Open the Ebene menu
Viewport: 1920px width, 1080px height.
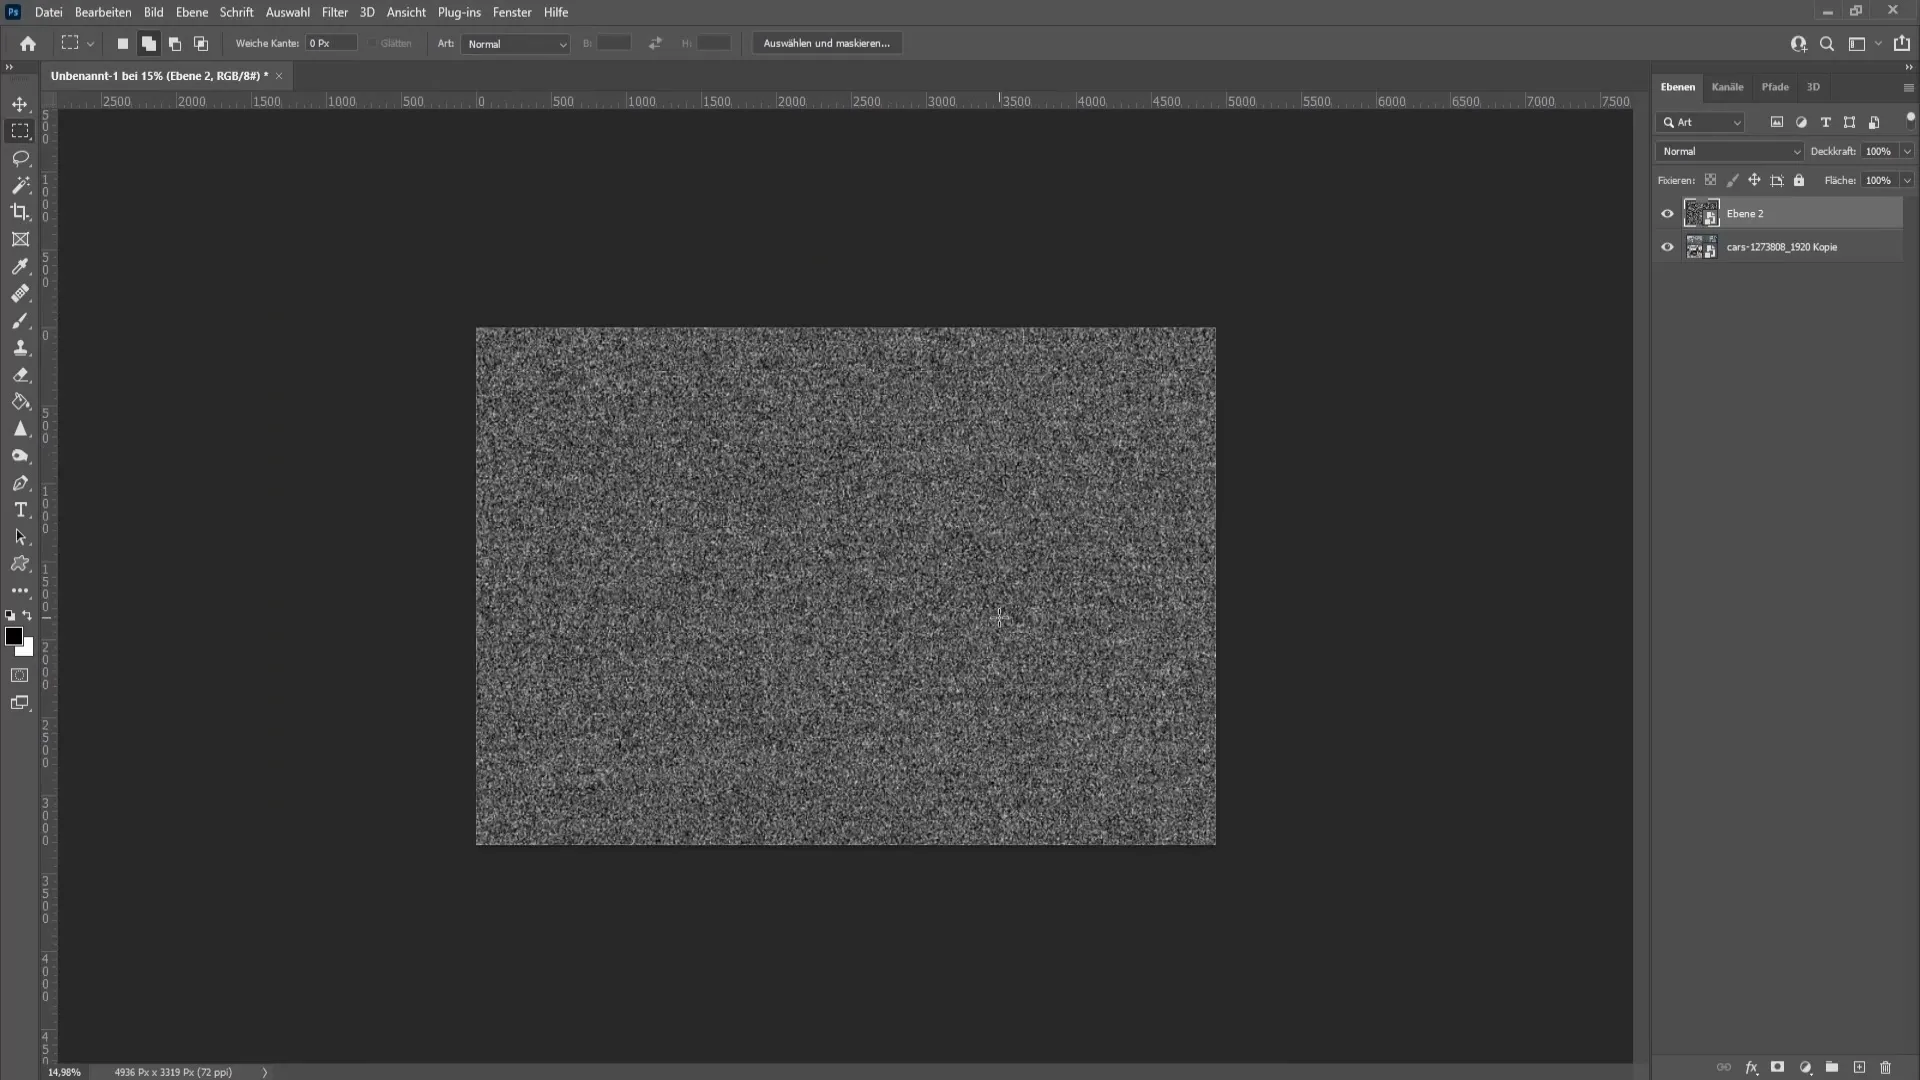click(x=191, y=12)
